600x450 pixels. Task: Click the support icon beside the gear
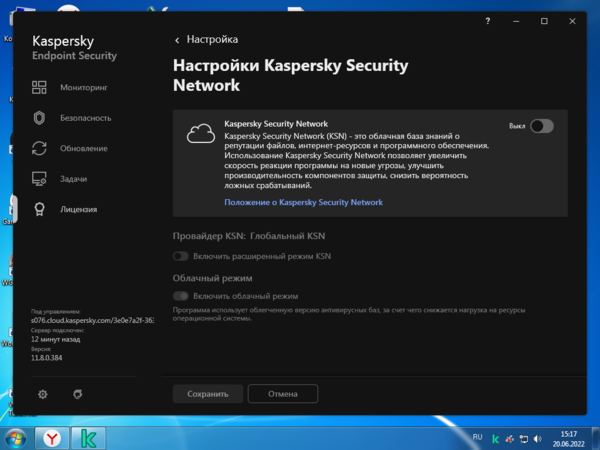pyautogui.click(x=77, y=394)
